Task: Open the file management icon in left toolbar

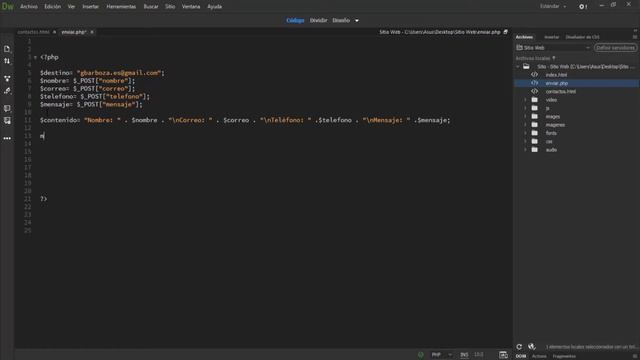Action: pyautogui.click(x=7, y=49)
